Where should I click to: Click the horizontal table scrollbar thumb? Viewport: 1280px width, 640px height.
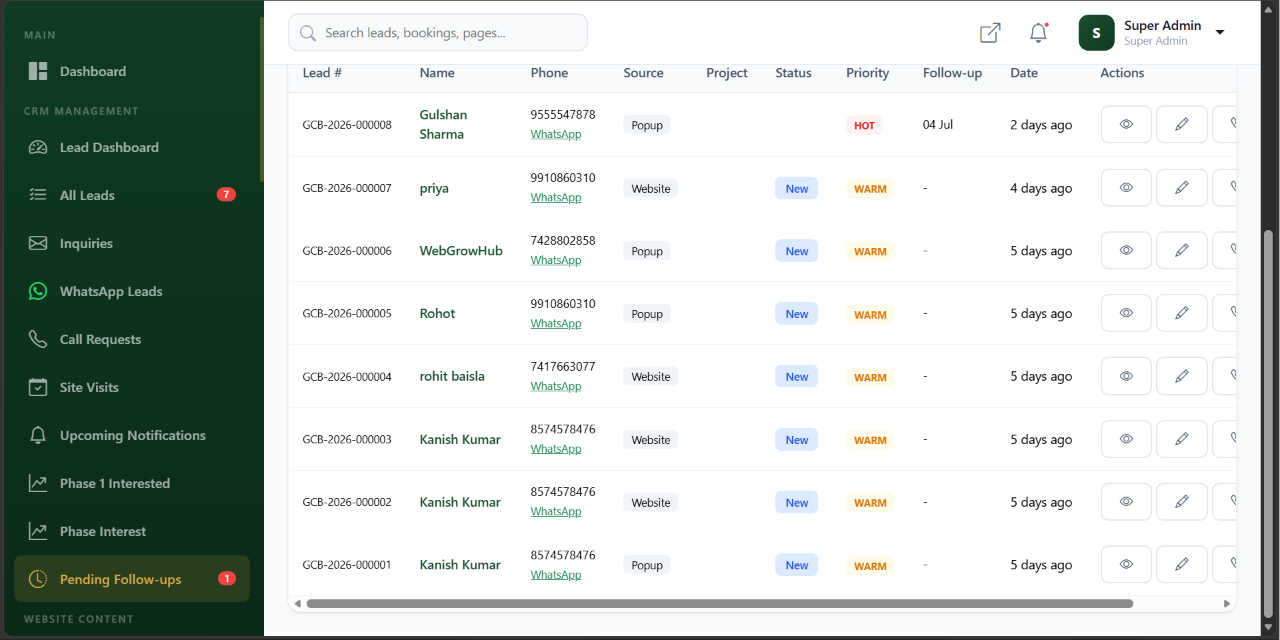pos(720,604)
